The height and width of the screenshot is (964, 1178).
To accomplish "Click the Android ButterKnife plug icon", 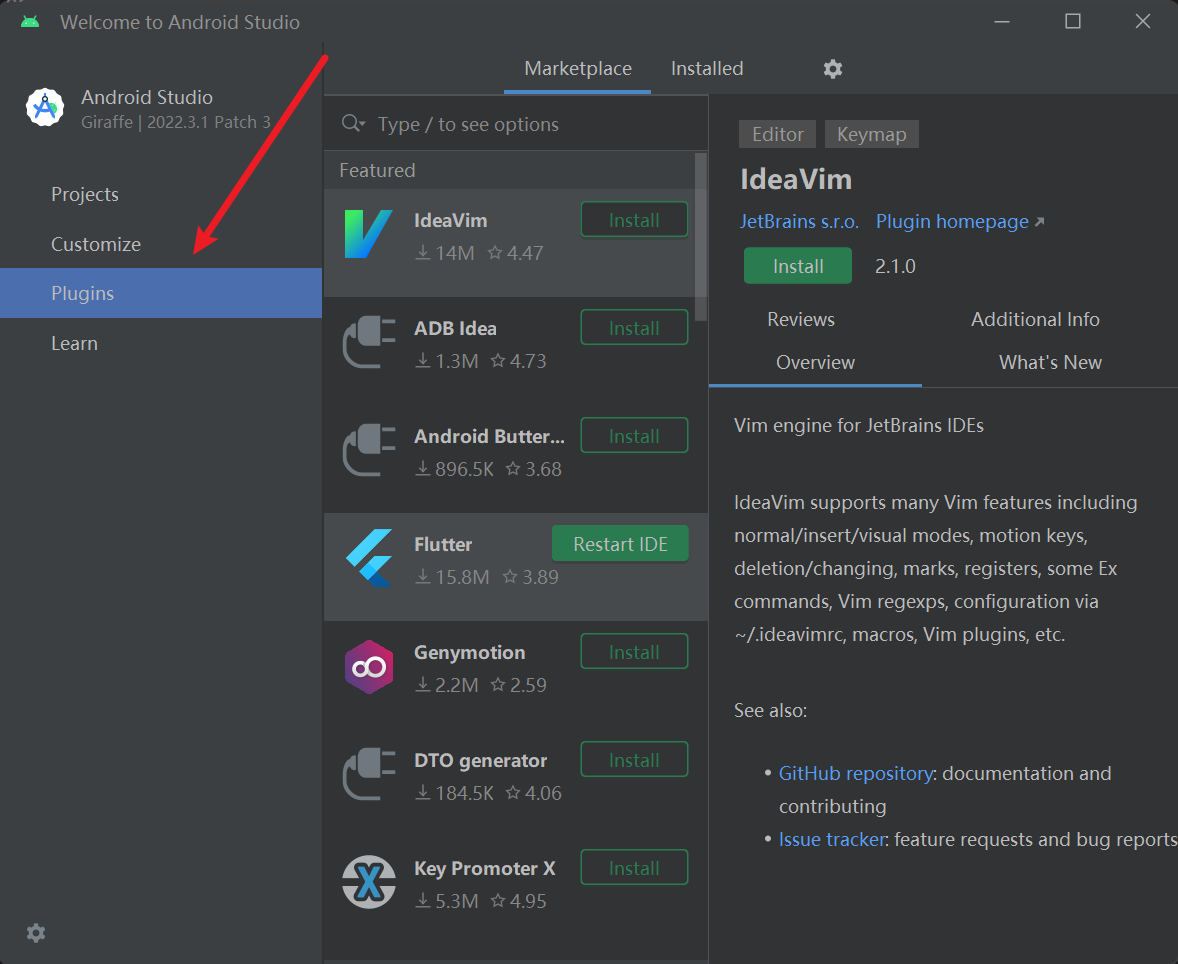I will (x=368, y=450).
